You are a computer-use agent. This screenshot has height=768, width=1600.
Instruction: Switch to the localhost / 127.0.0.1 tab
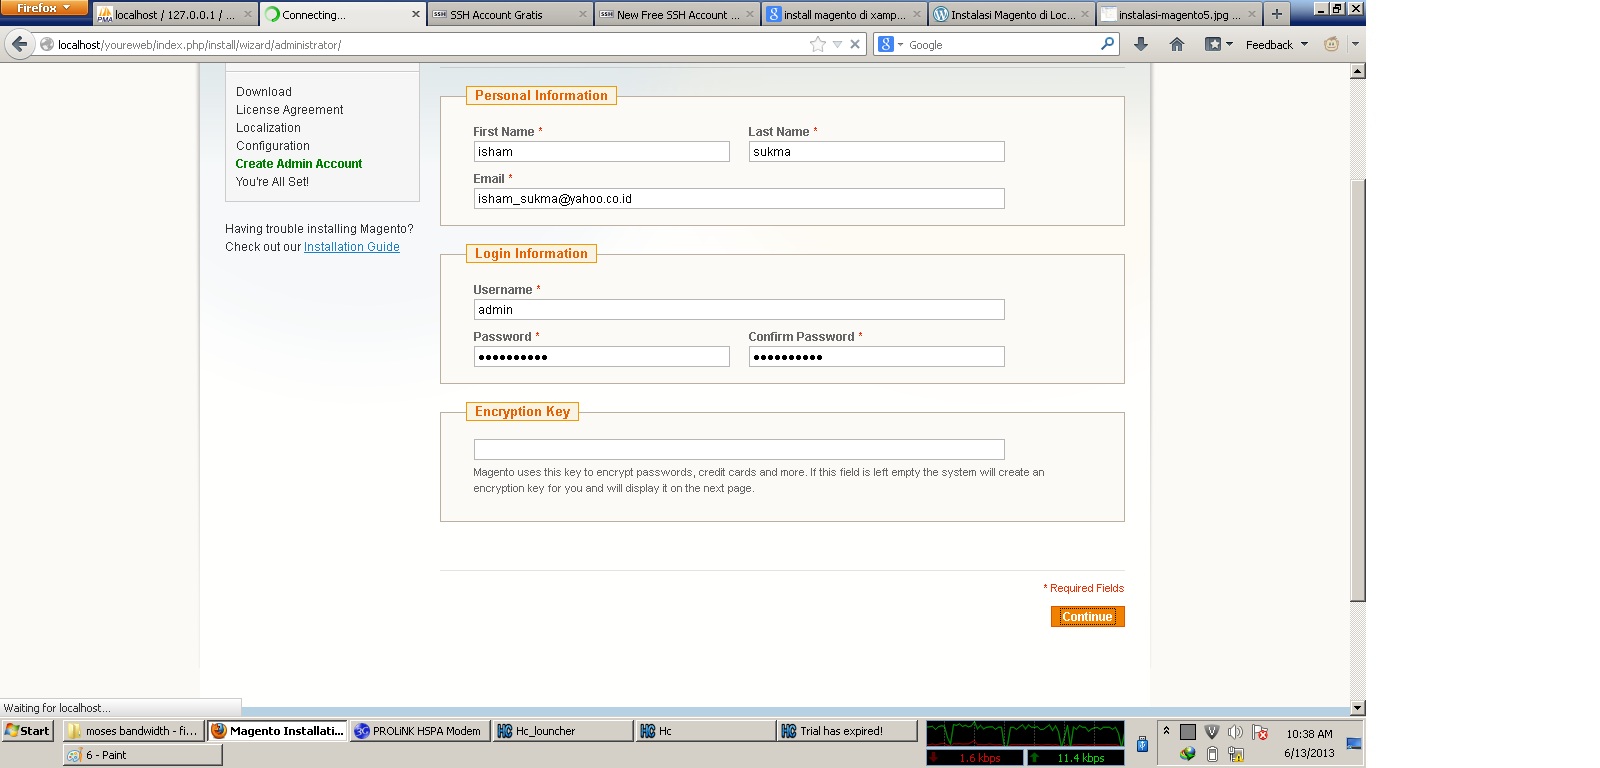click(x=175, y=15)
